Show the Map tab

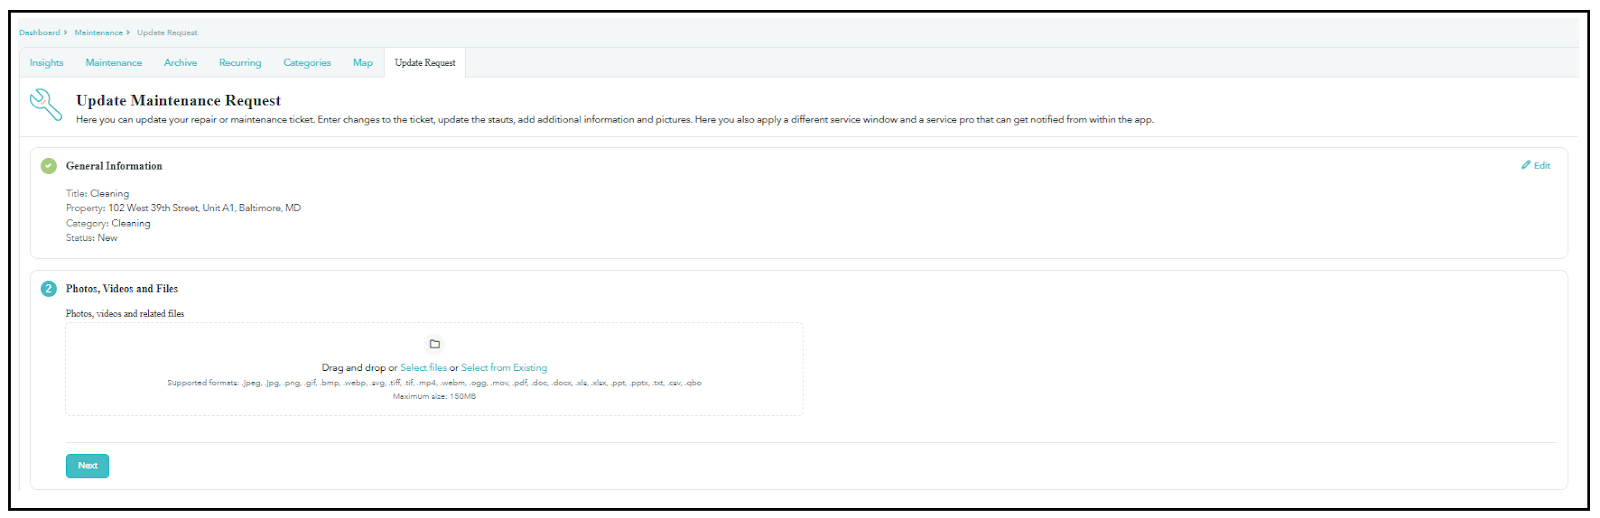(363, 63)
